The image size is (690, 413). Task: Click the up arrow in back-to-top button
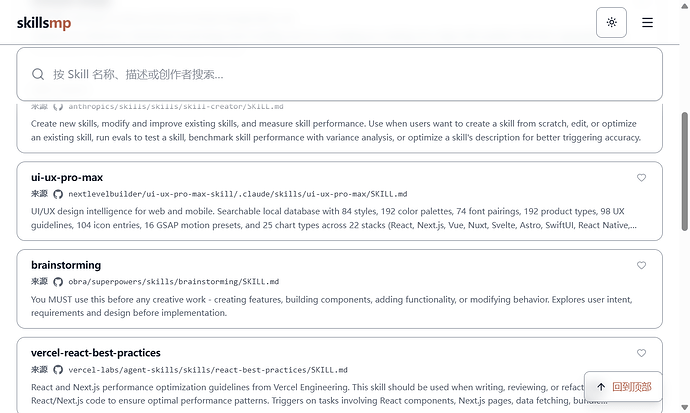click(x=601, y=387)
